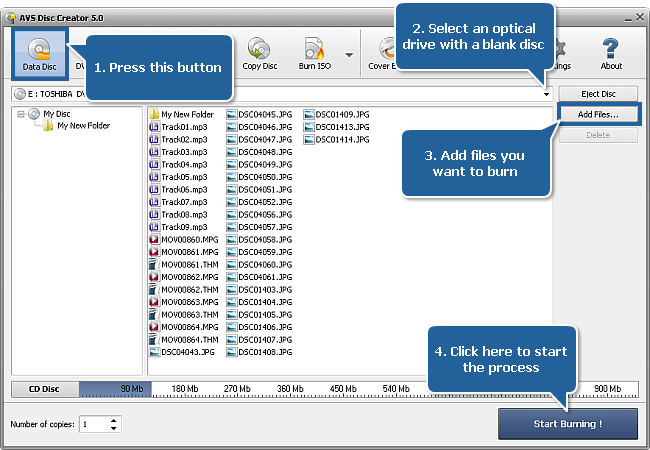Select DSC01404.JPG image file
Viewport: 650px width, 450px height.
click(260, 302)
